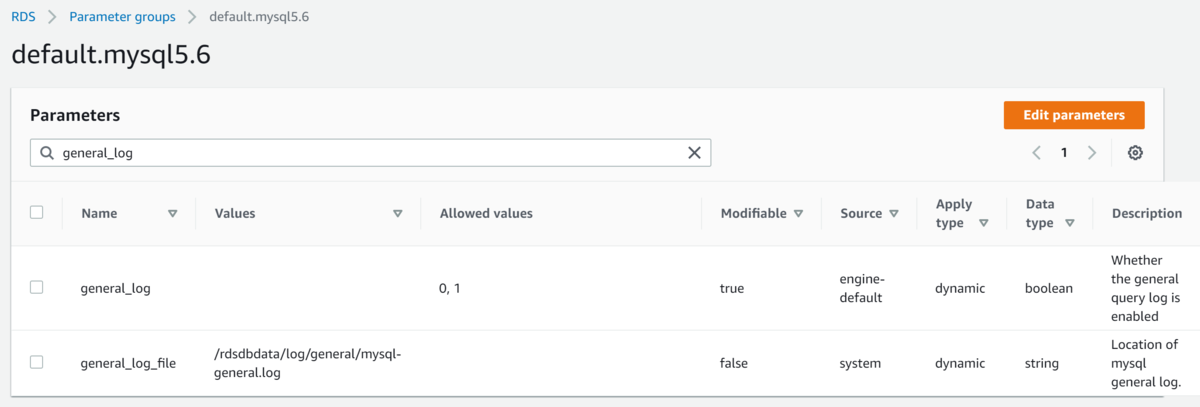Viewport: 1200px width, 407px height.
Task: Click the Parameters section heading
Action: coord(75,115)
